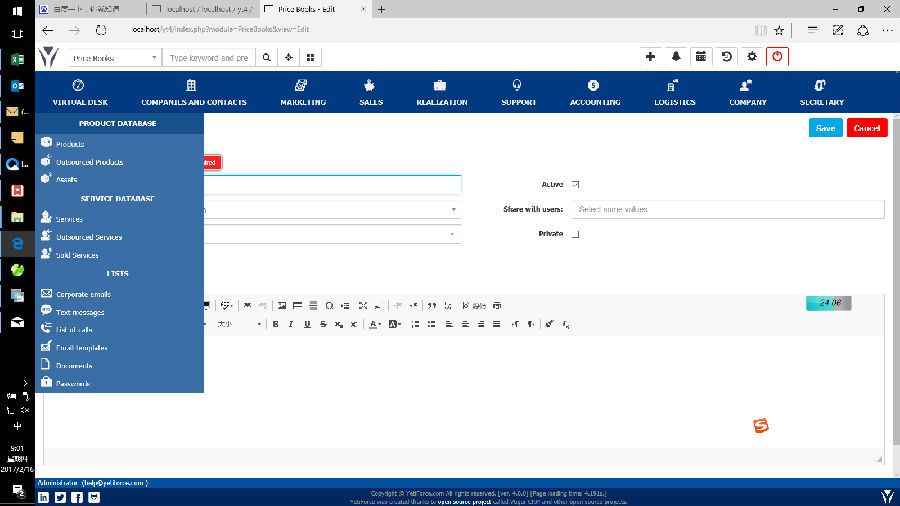Screen dimensions: 900x506
Task: Click the browser address bar URL
Action: (220, 29)
